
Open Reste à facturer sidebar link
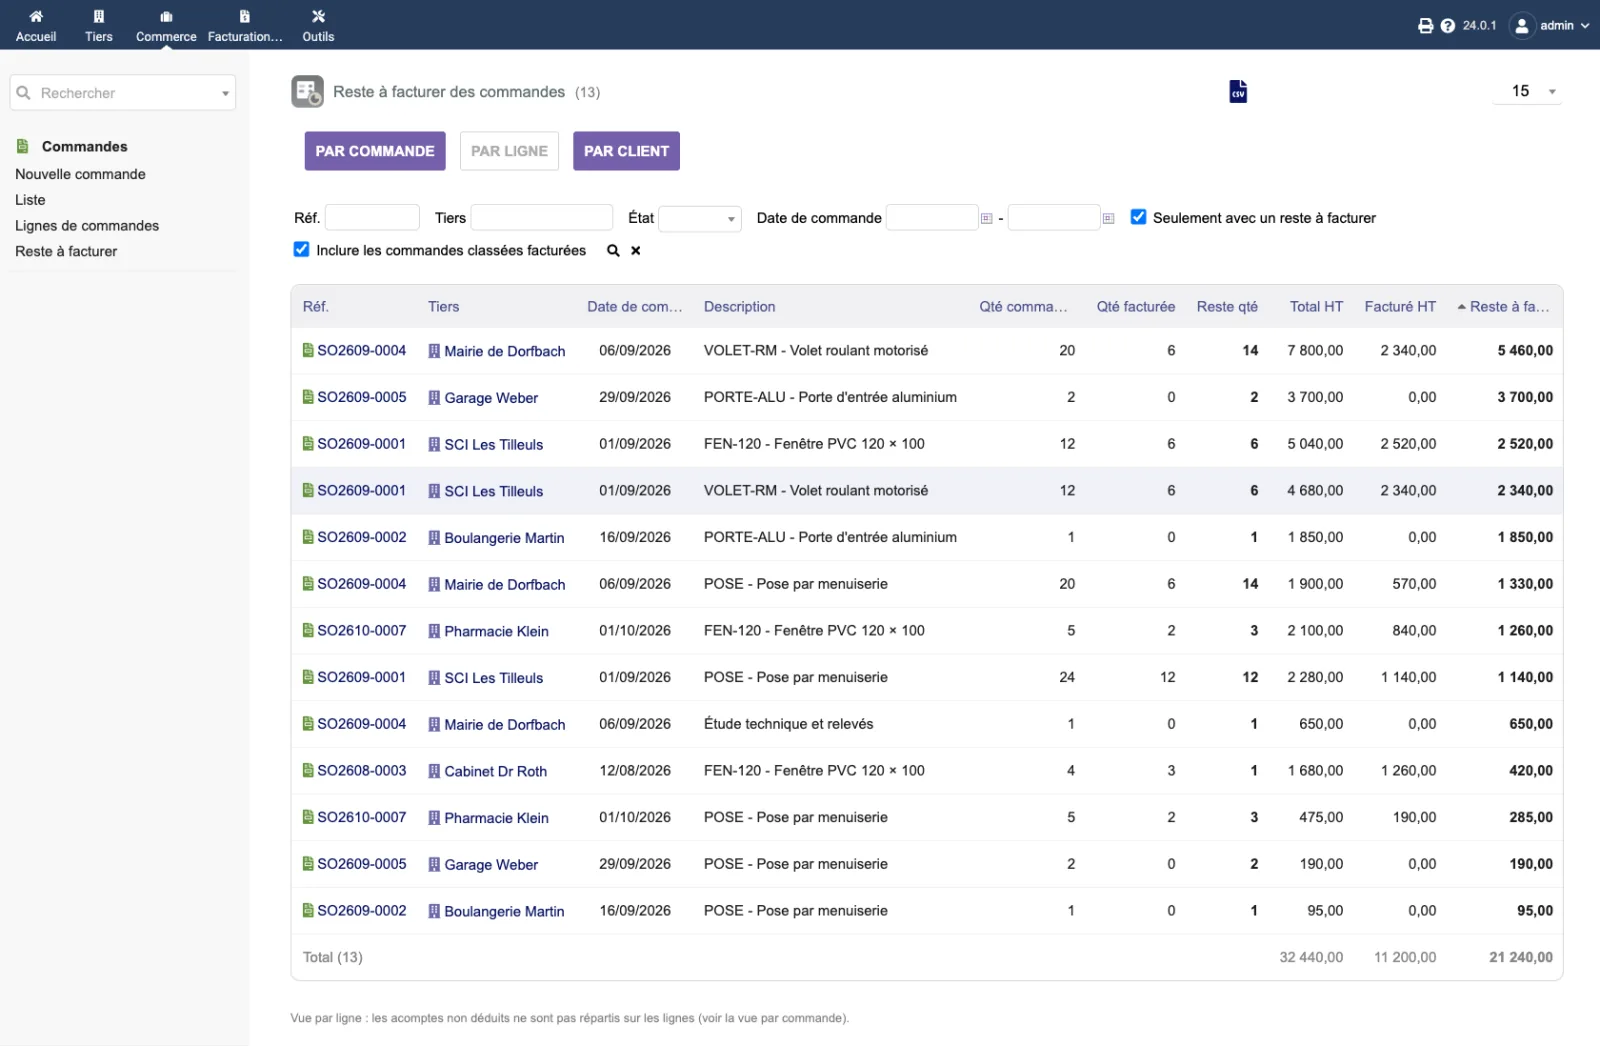(66, 251)
